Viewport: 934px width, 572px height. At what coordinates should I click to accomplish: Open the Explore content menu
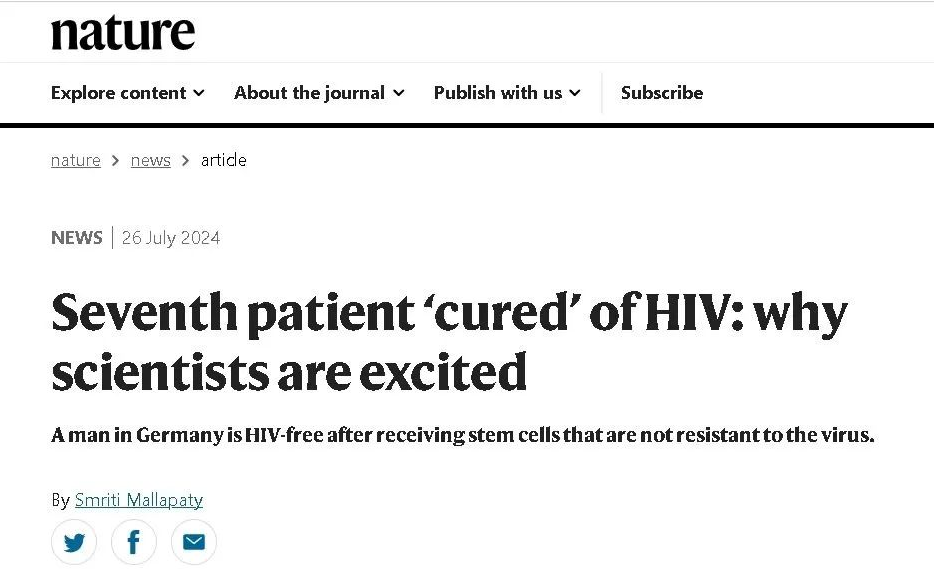pyautogui.click(x=128, y=93)
